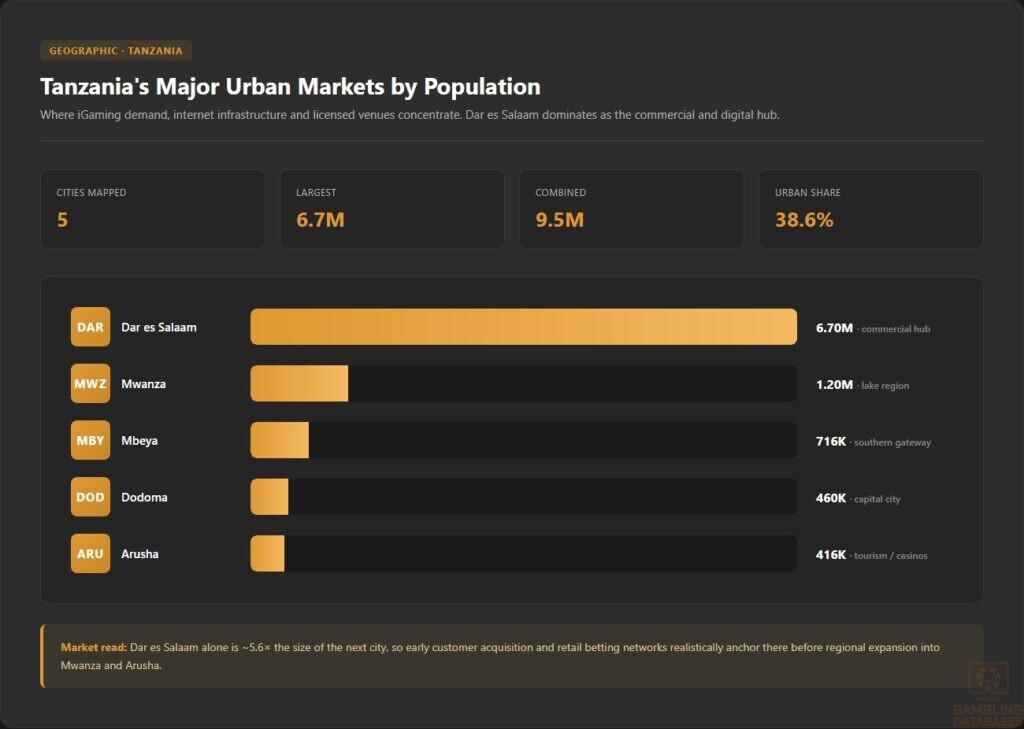This screenshot has height=729, width=1024.
Task: Click the 'Arusha' city name
Action: [140, 554]
